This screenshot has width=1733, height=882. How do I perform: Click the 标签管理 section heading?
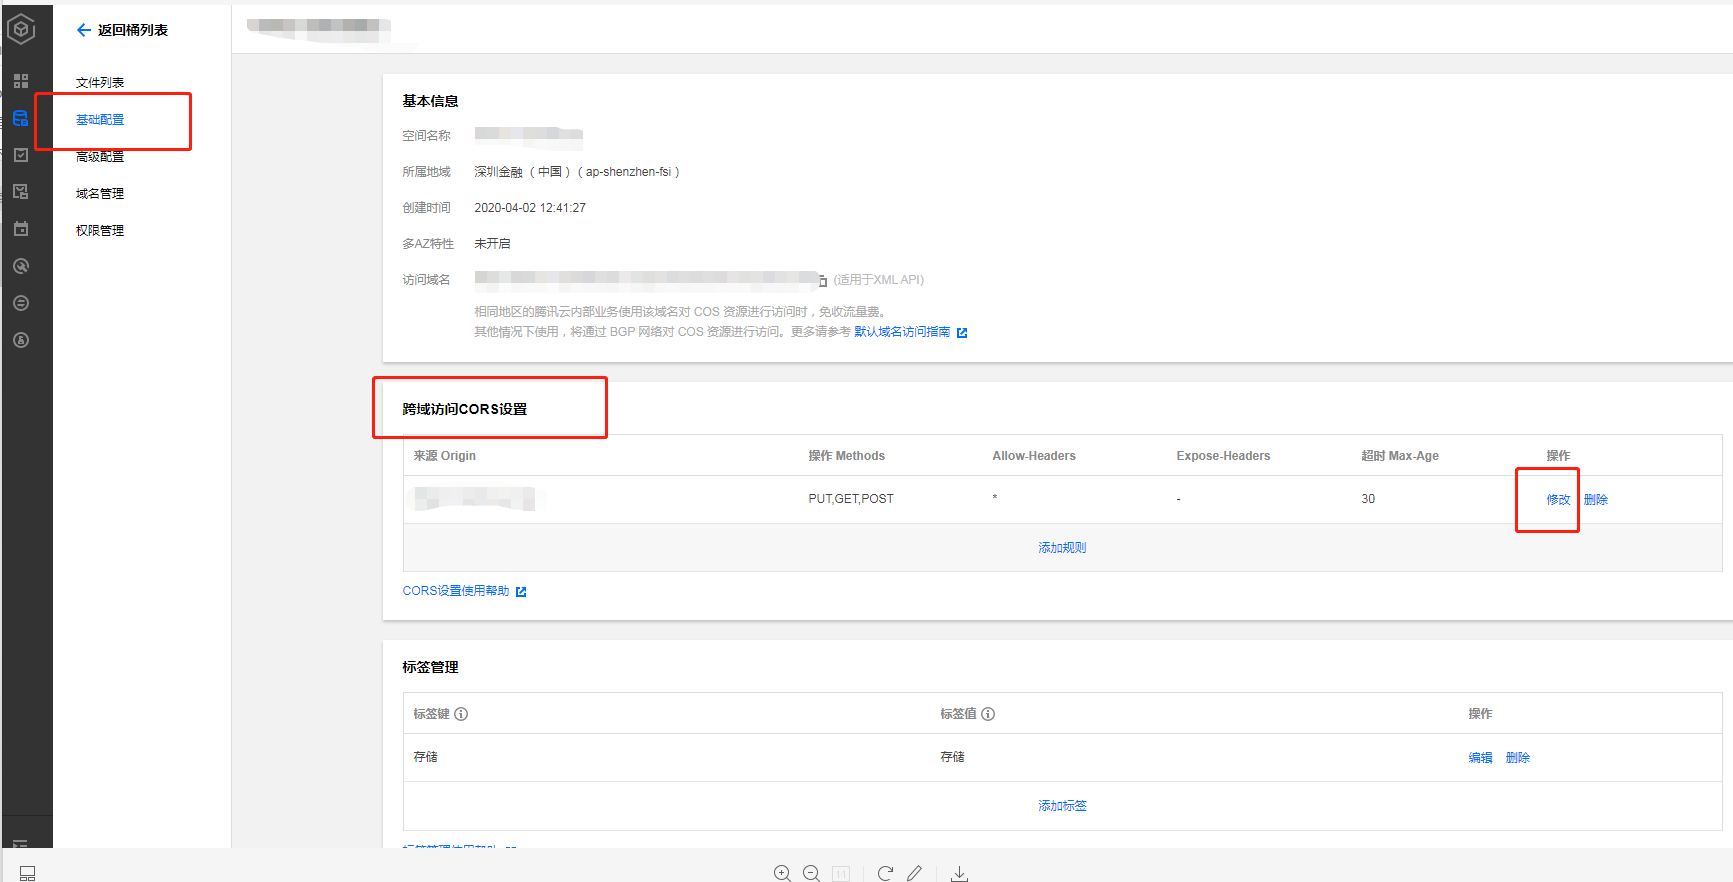click(x=430, y=667)
